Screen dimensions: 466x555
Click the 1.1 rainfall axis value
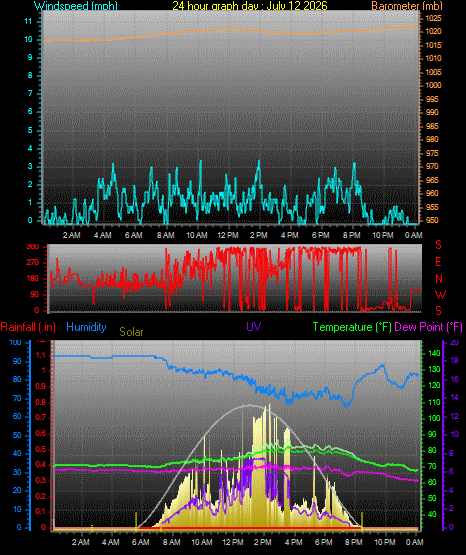(41, 356)
